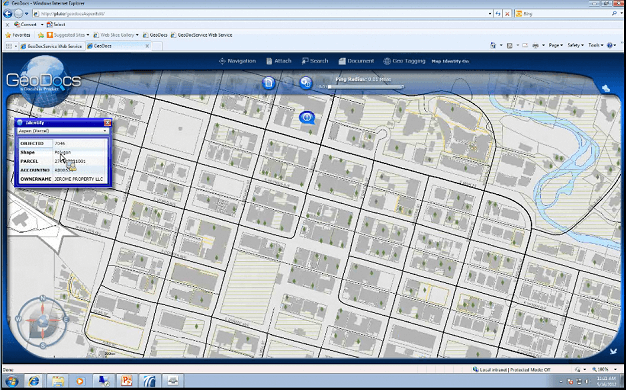626x390 pixels.
Task: Click the OWNERNAME value, JEROME PROPERTY LLC
Action: (x=80, y=179)
